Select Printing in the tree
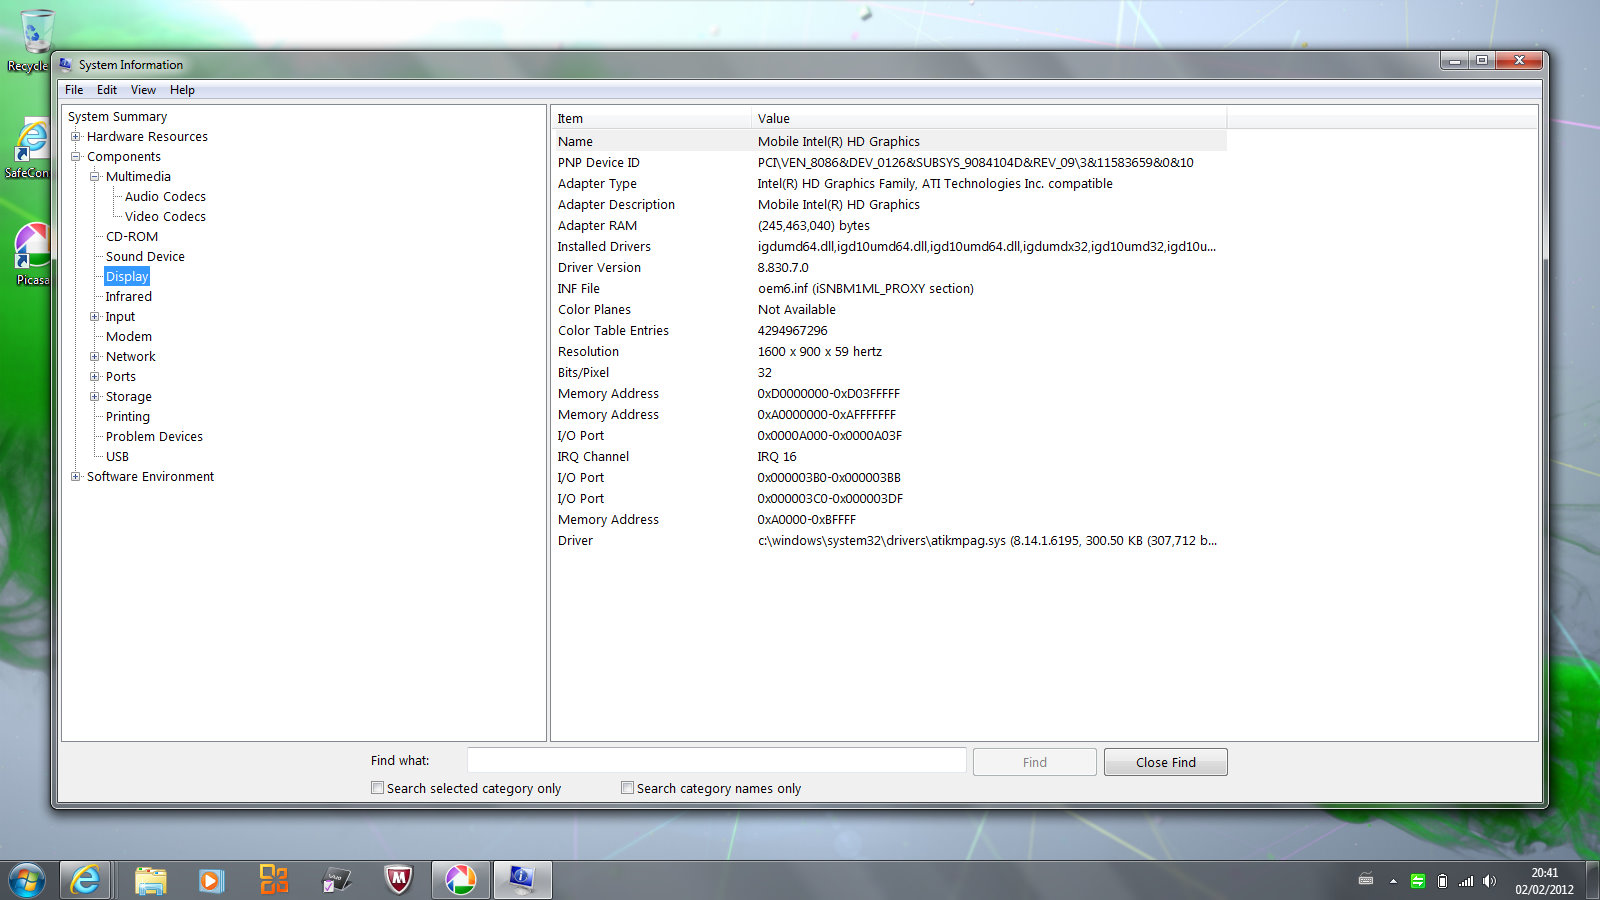This screenshot has height=900, width=1600. pyautogui.click(x=128, y=417)
